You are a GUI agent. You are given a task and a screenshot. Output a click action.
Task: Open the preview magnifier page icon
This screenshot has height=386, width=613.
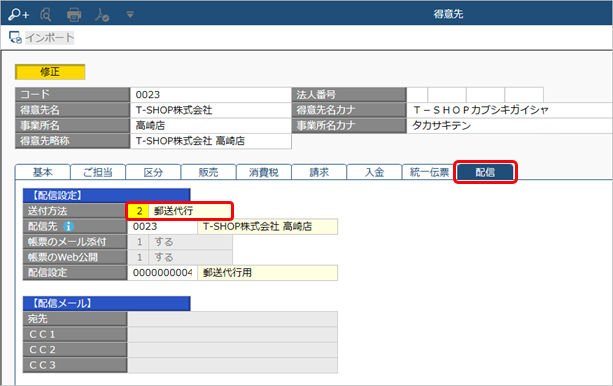click(46, 14)
